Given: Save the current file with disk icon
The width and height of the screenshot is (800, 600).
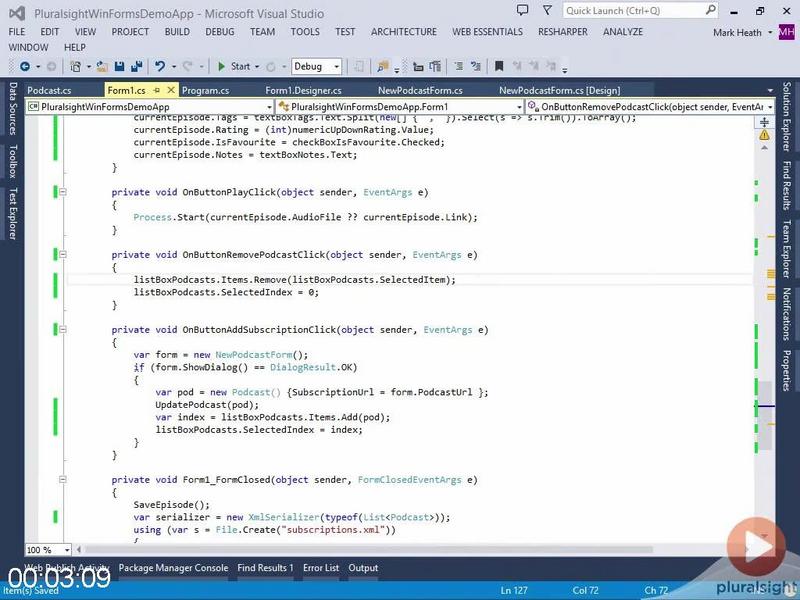Looking at the screenshot, I should point(119,66).
